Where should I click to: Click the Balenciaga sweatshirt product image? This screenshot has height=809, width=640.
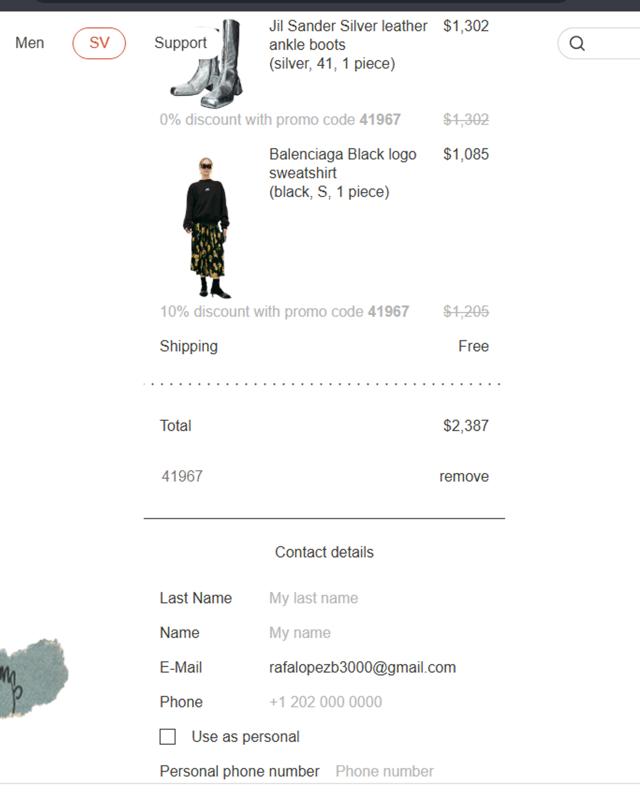click(206, 228)
